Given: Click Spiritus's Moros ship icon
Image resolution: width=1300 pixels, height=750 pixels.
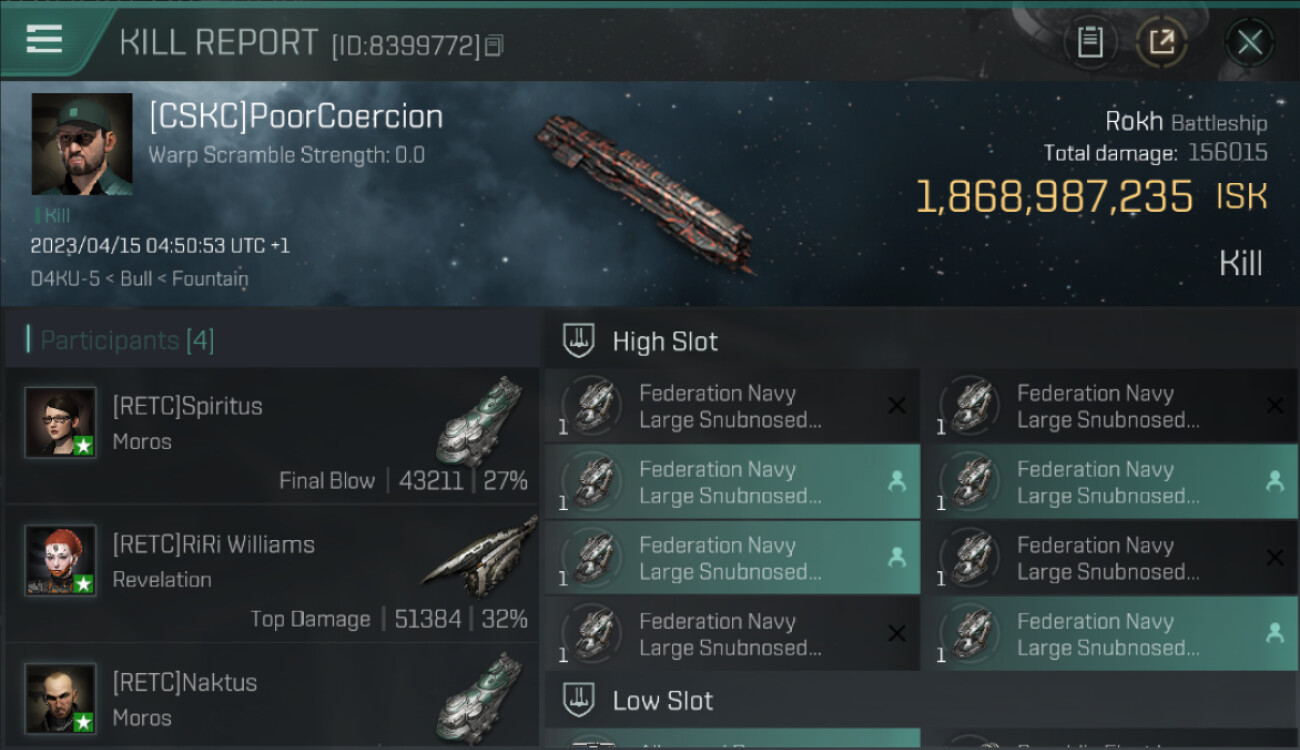Looking at the screenshot, I should [x=480, y=422].
